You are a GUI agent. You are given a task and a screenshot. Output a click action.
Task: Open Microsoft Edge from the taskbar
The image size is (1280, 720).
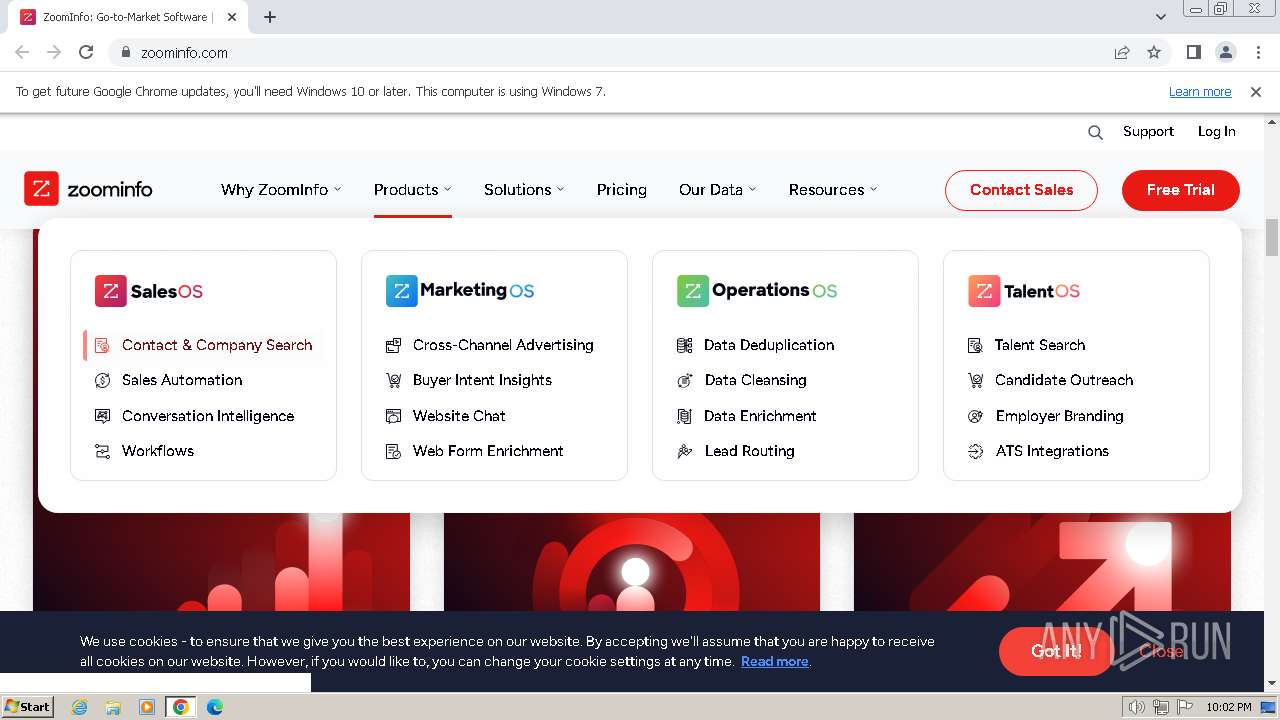click(x=214, y=707)
